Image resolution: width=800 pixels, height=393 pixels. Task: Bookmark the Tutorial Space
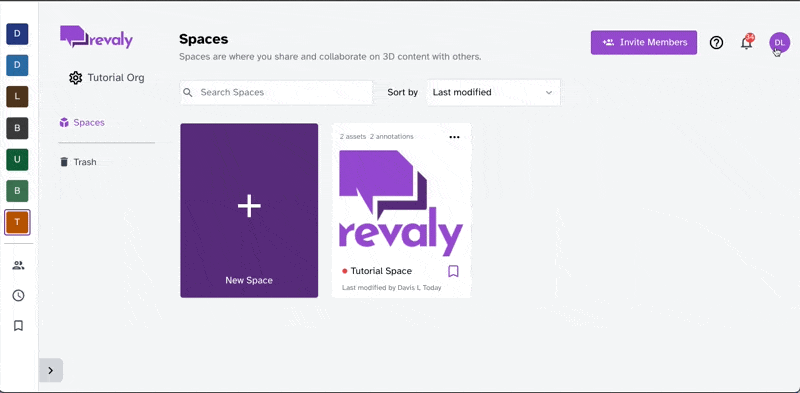[453, 271]
